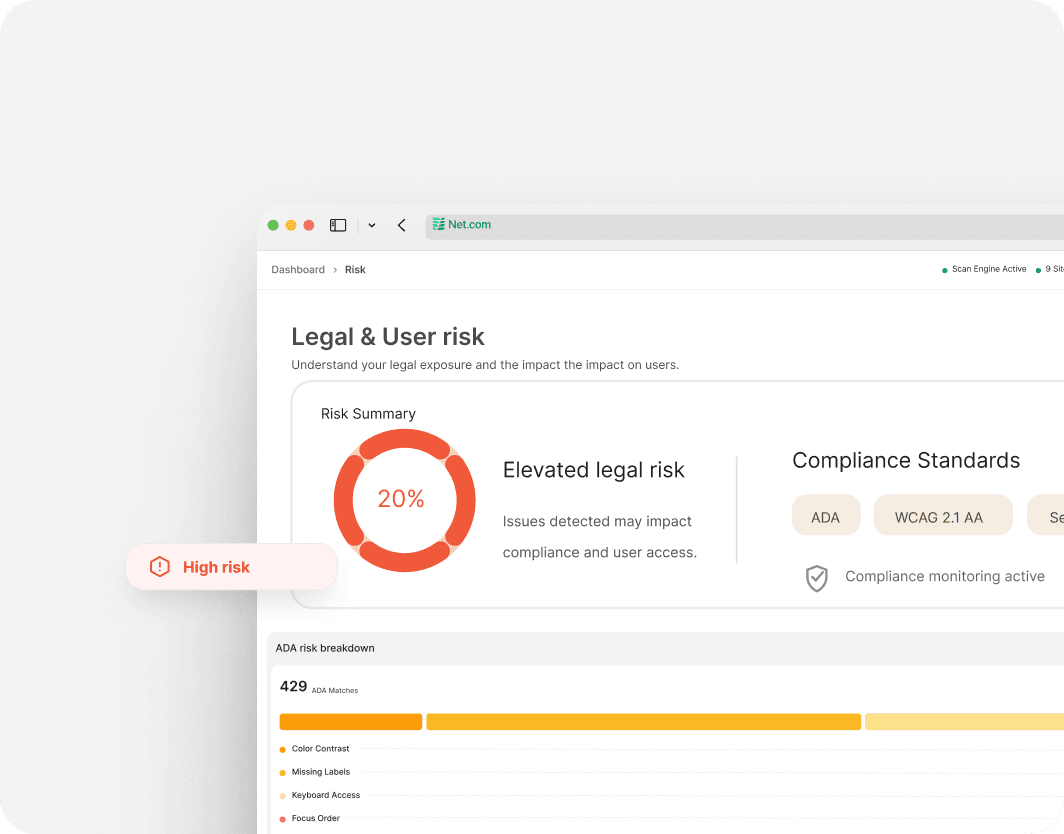Image resolution: width=1064 pixels, height=834 pixels.
Task: Open the Dashboard breadcrumb link
Action: (x=298, y=269)
